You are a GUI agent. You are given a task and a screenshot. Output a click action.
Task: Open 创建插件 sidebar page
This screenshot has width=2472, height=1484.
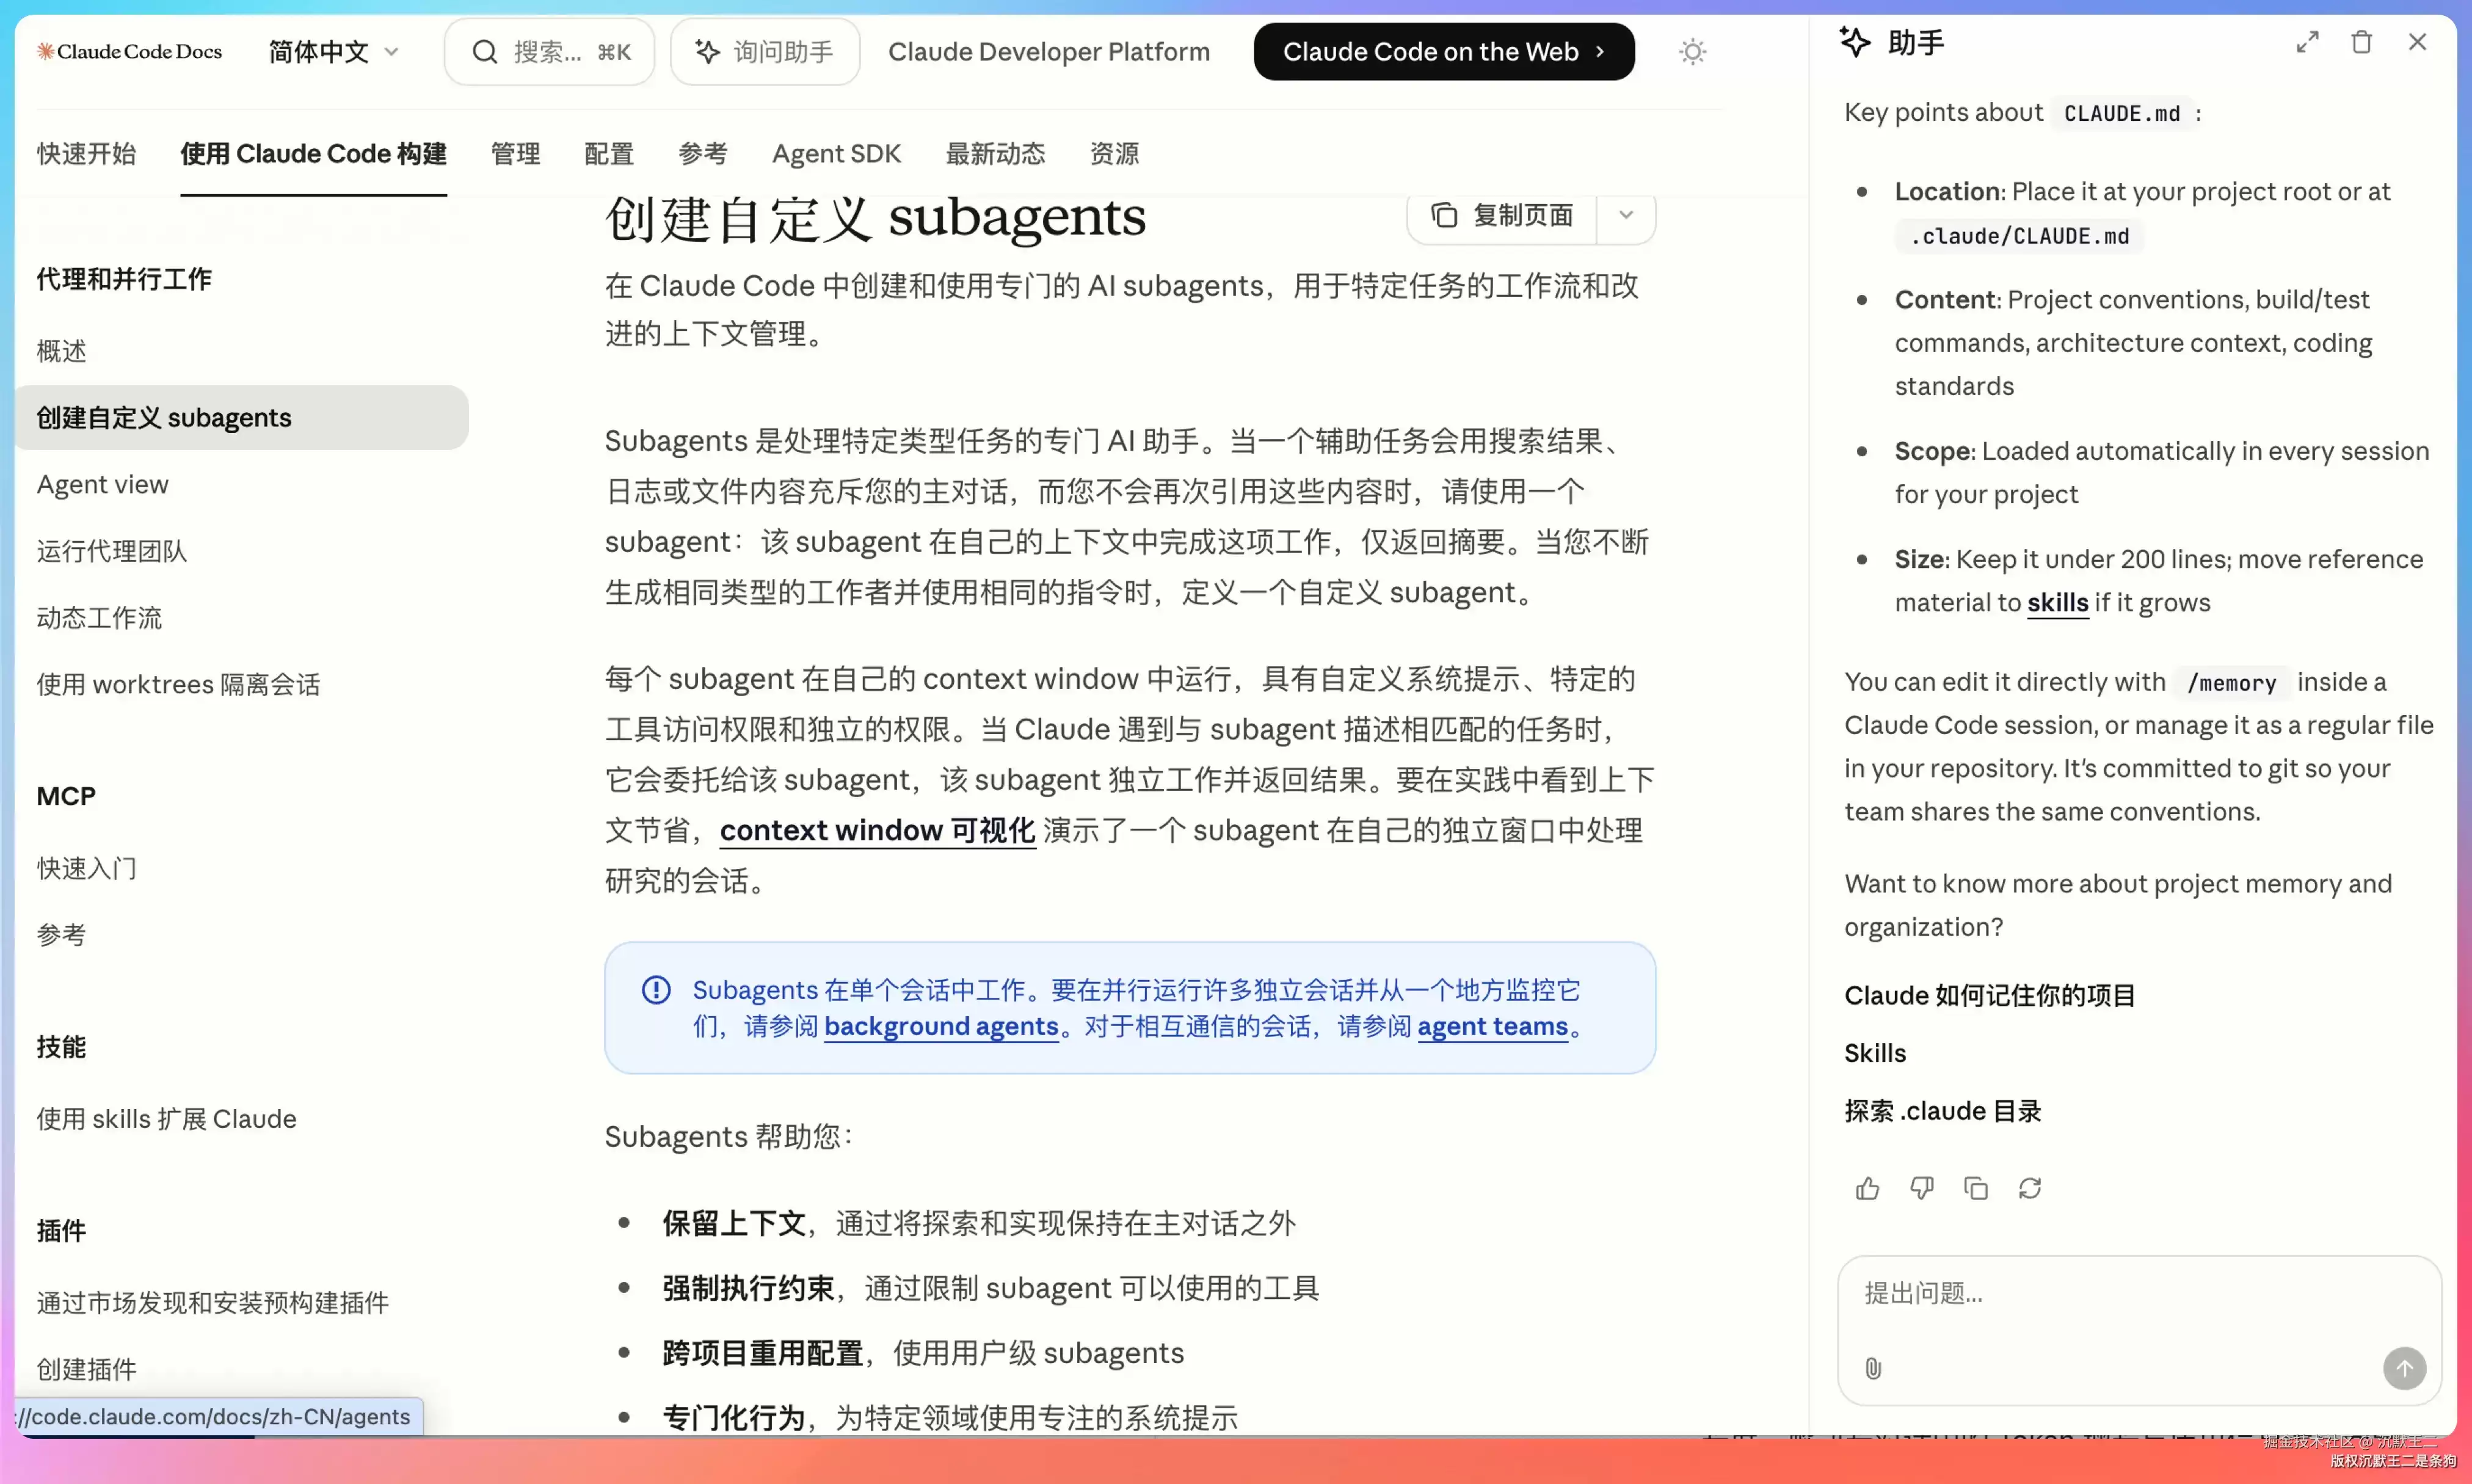pos(86,1369)
